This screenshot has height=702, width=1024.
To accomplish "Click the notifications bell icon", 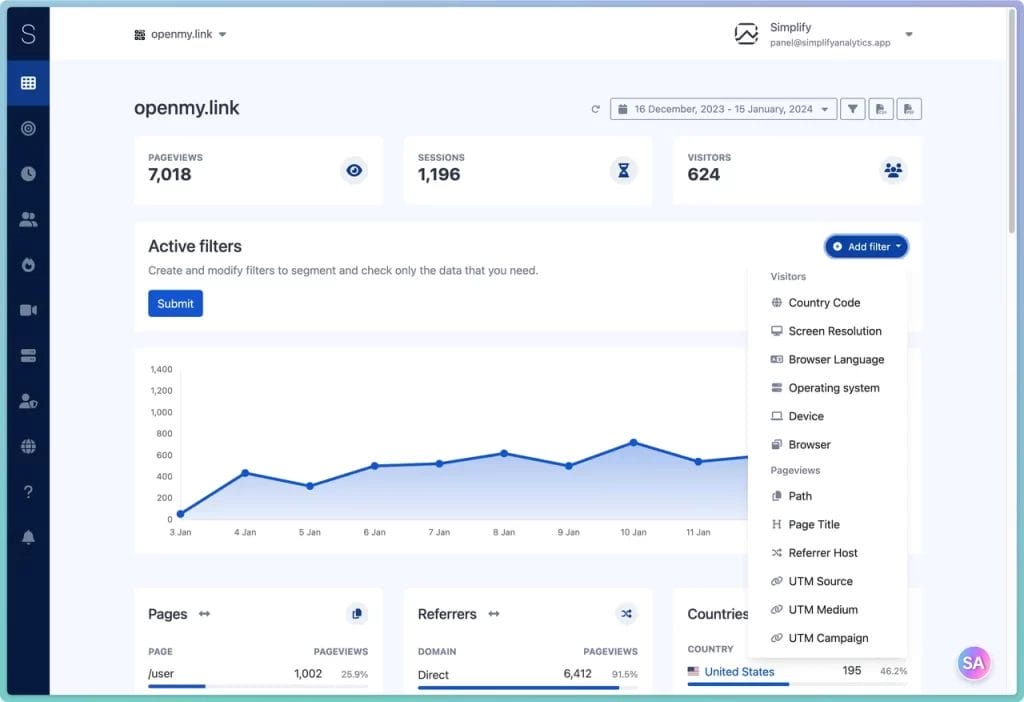I will (x=27, y=537).
